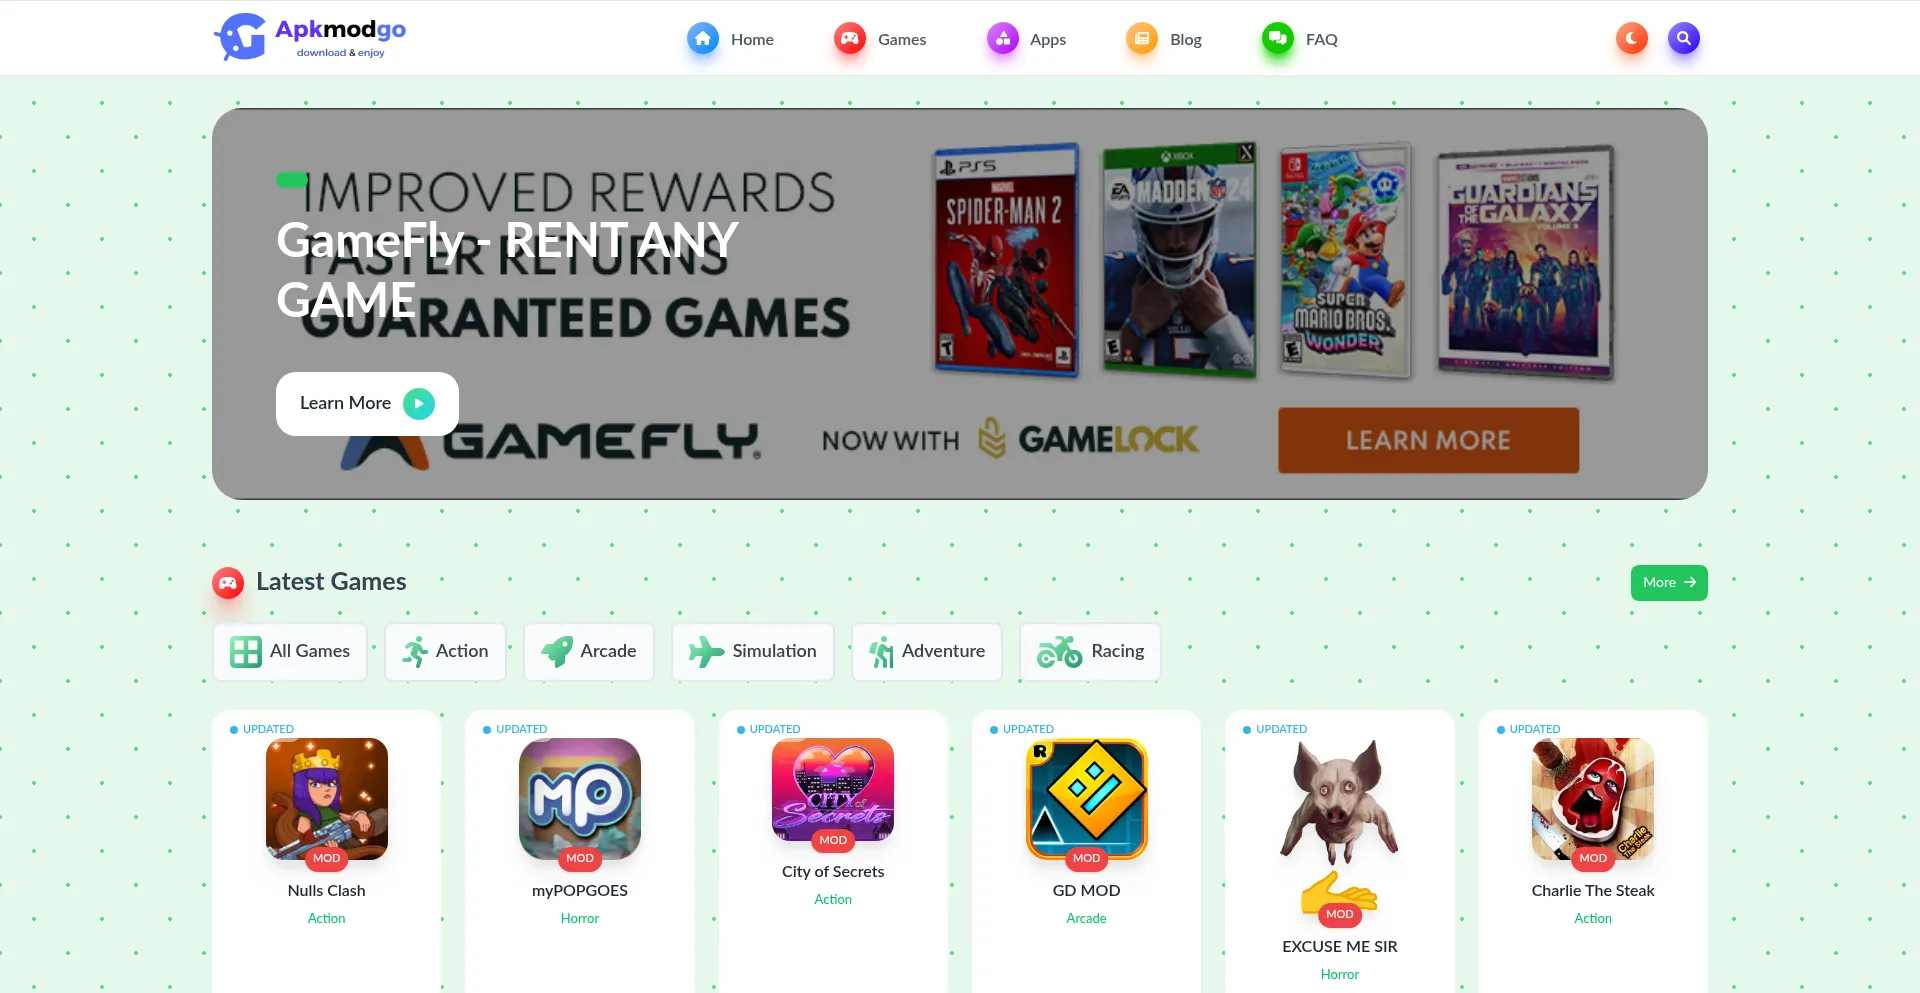1920x993 pixels.
Task: Click the red Latest Games controller icon
Action: 228,582
